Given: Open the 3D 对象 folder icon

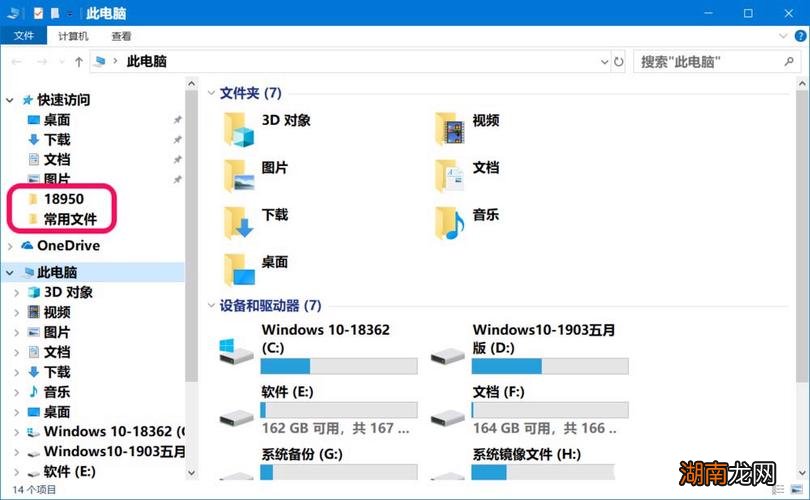Looking at the screenshot, I should pos(239,129).
